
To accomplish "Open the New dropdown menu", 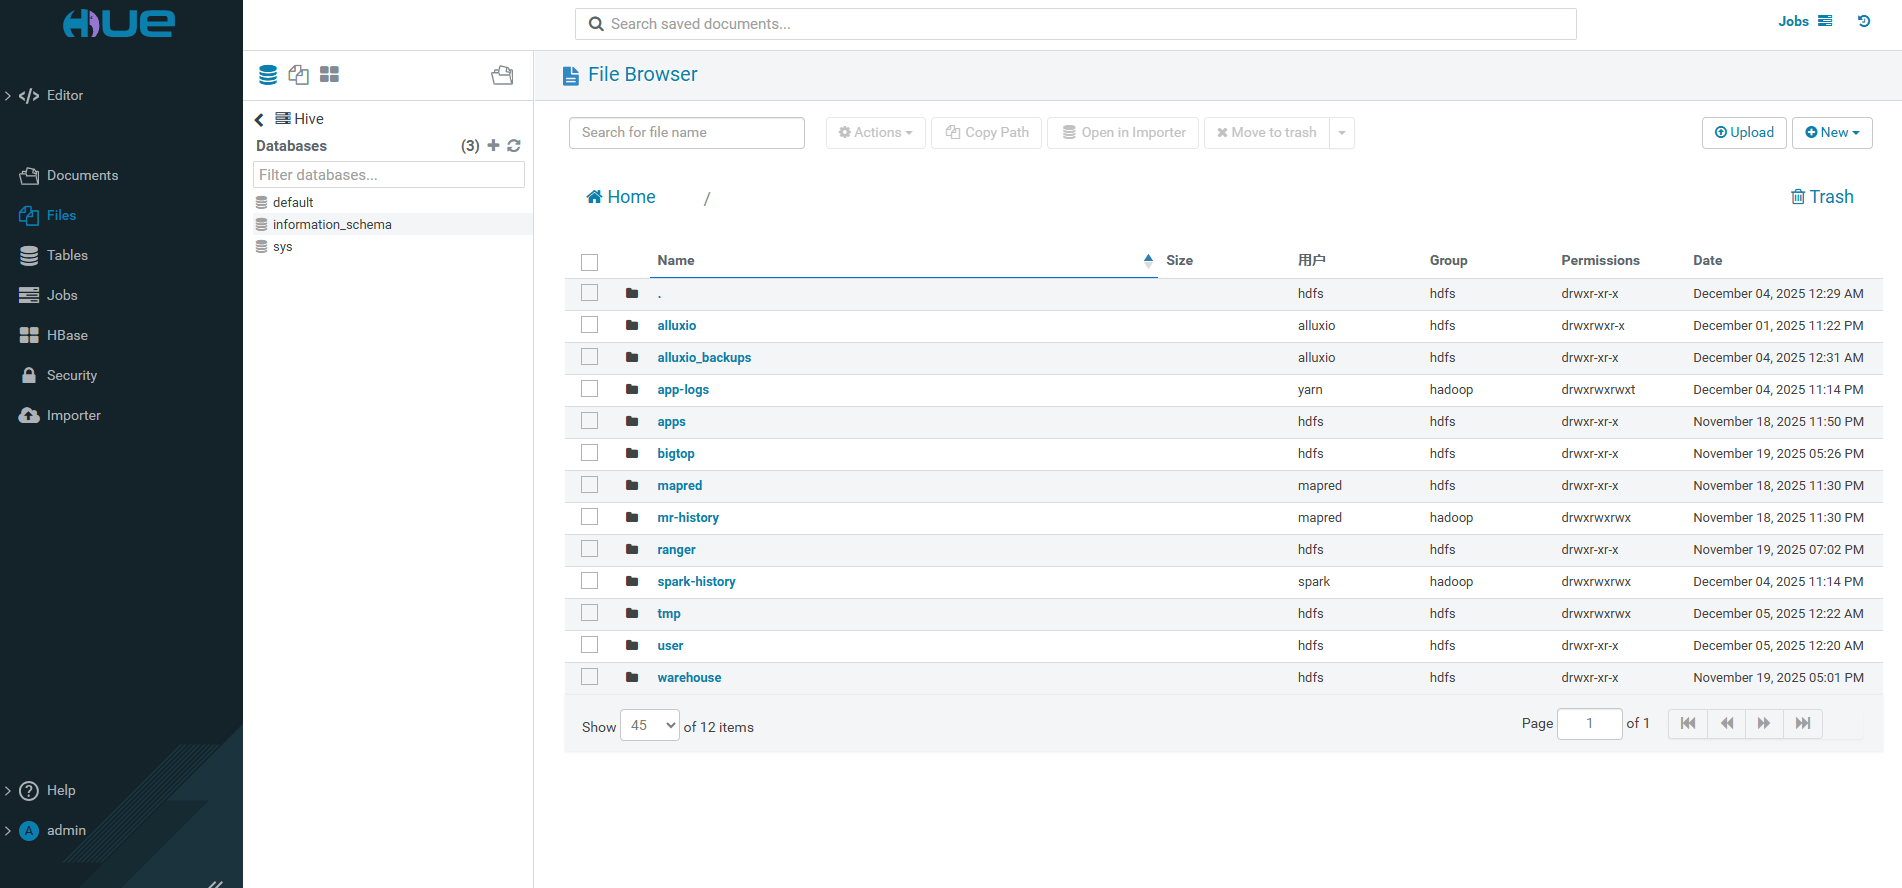I will pos(1832,132).
